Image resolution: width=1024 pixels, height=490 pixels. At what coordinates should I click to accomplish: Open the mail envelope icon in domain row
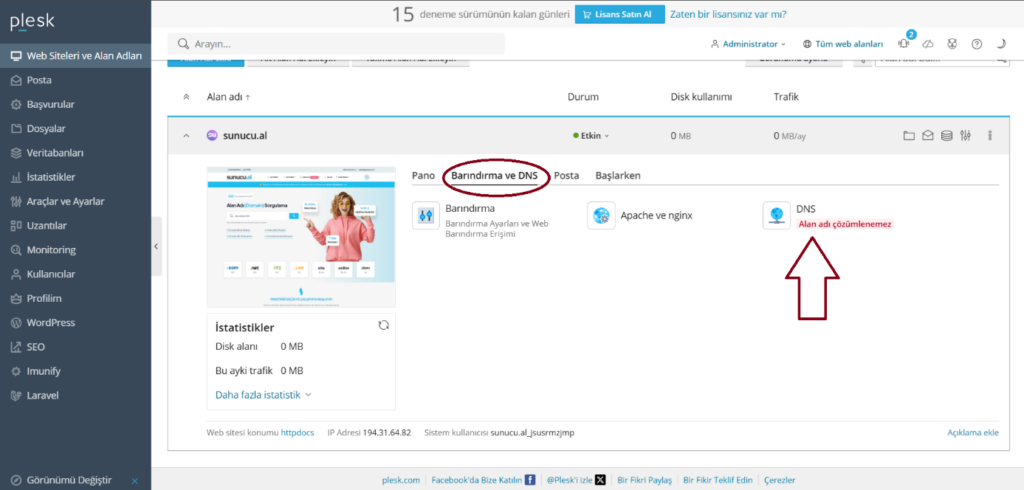pos(928,136)
